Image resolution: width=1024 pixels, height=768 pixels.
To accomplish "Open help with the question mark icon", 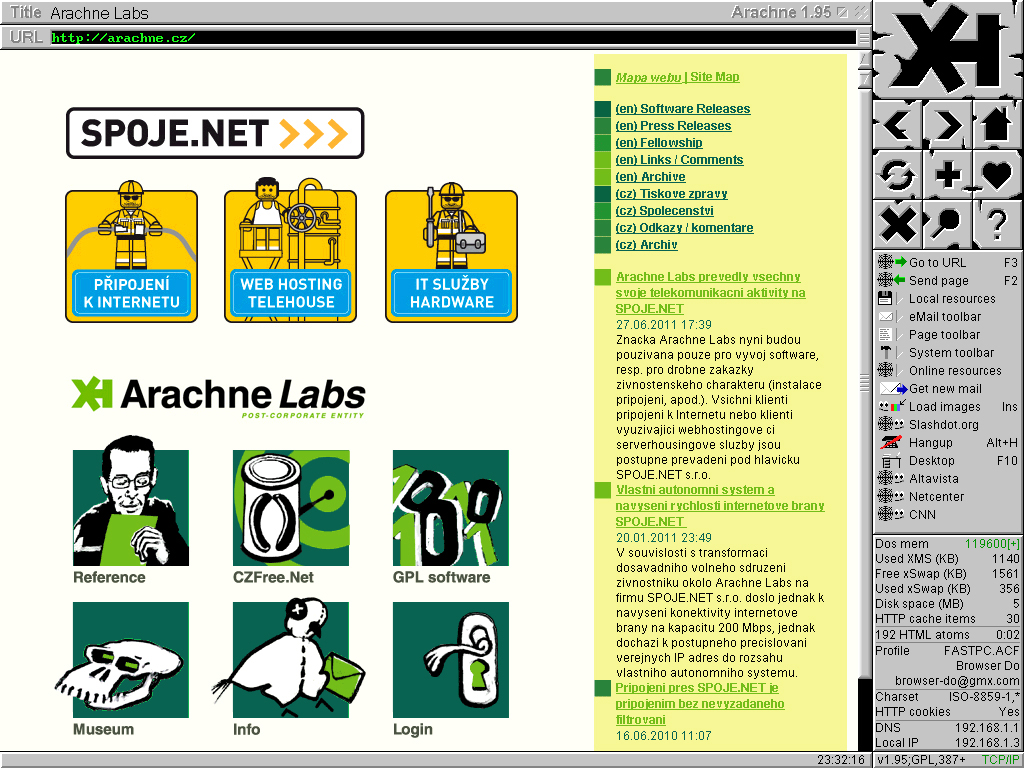I will pos(997,224).
